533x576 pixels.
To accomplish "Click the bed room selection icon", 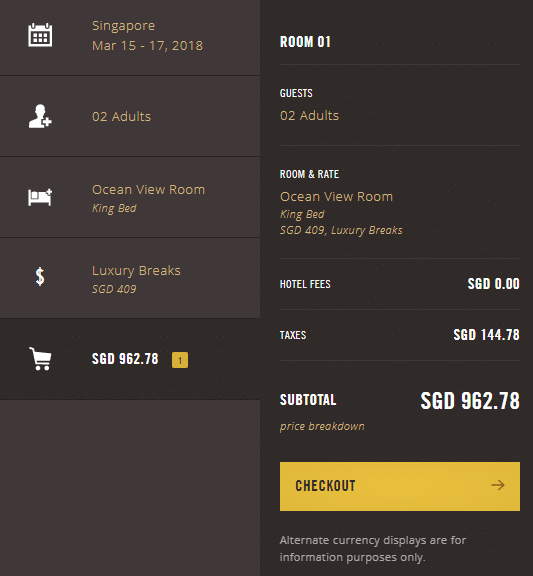I will 40,197.
